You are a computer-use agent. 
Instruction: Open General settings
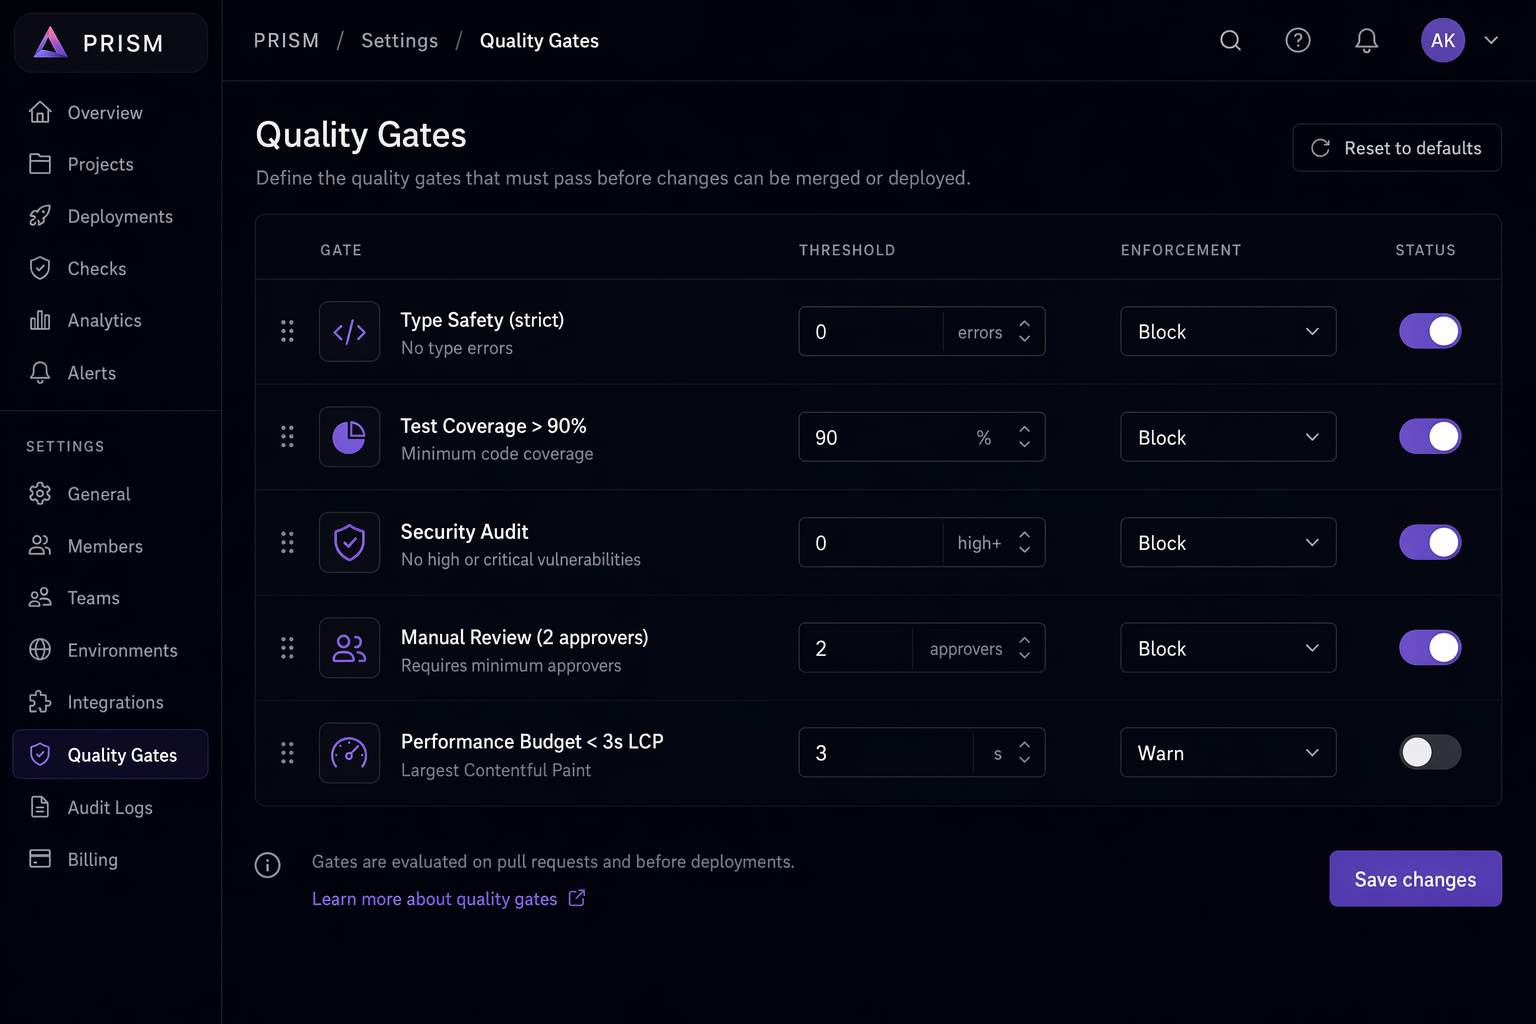110,494
